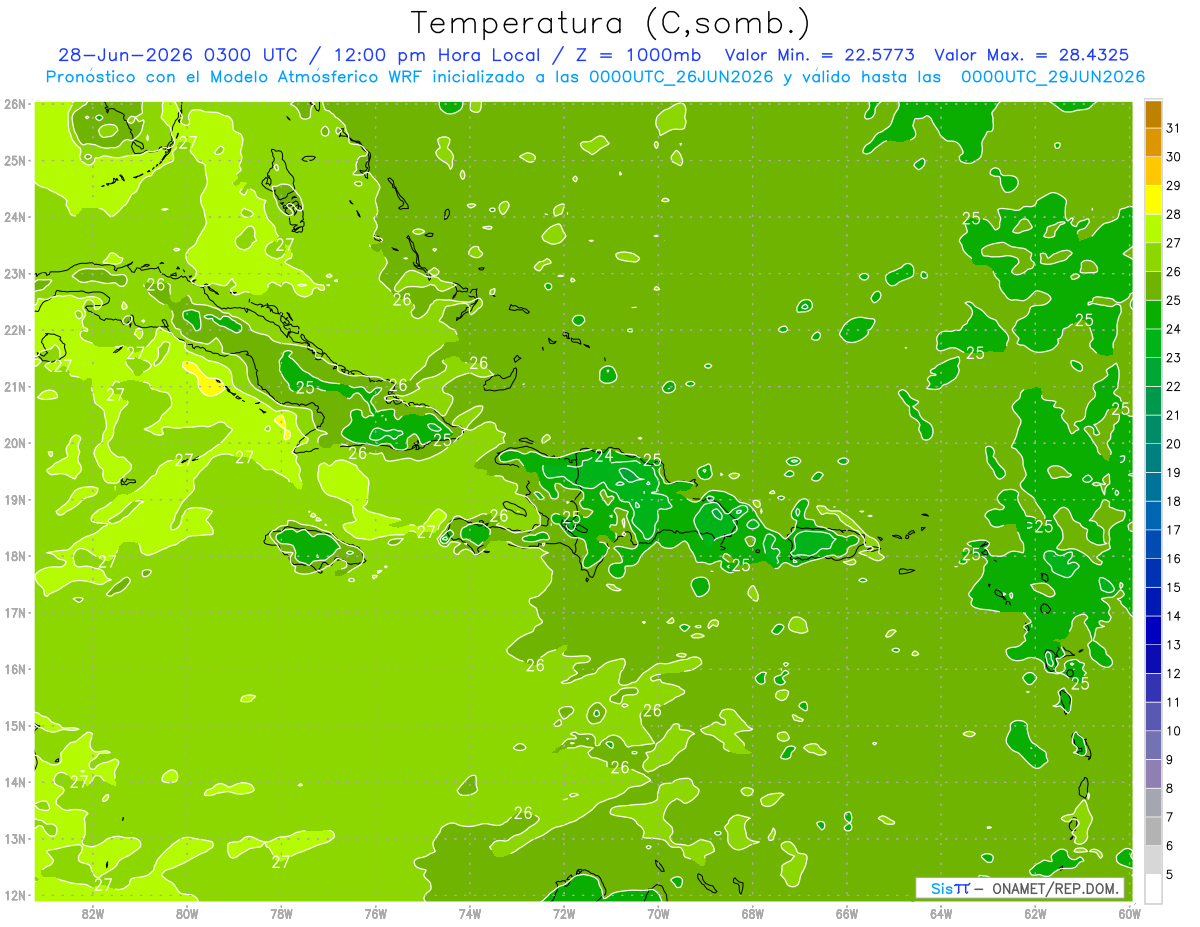Viewport: 1200px width, 927px height.
Task: Click the "60W" longitude axis label
Action: coord(1130,913)
